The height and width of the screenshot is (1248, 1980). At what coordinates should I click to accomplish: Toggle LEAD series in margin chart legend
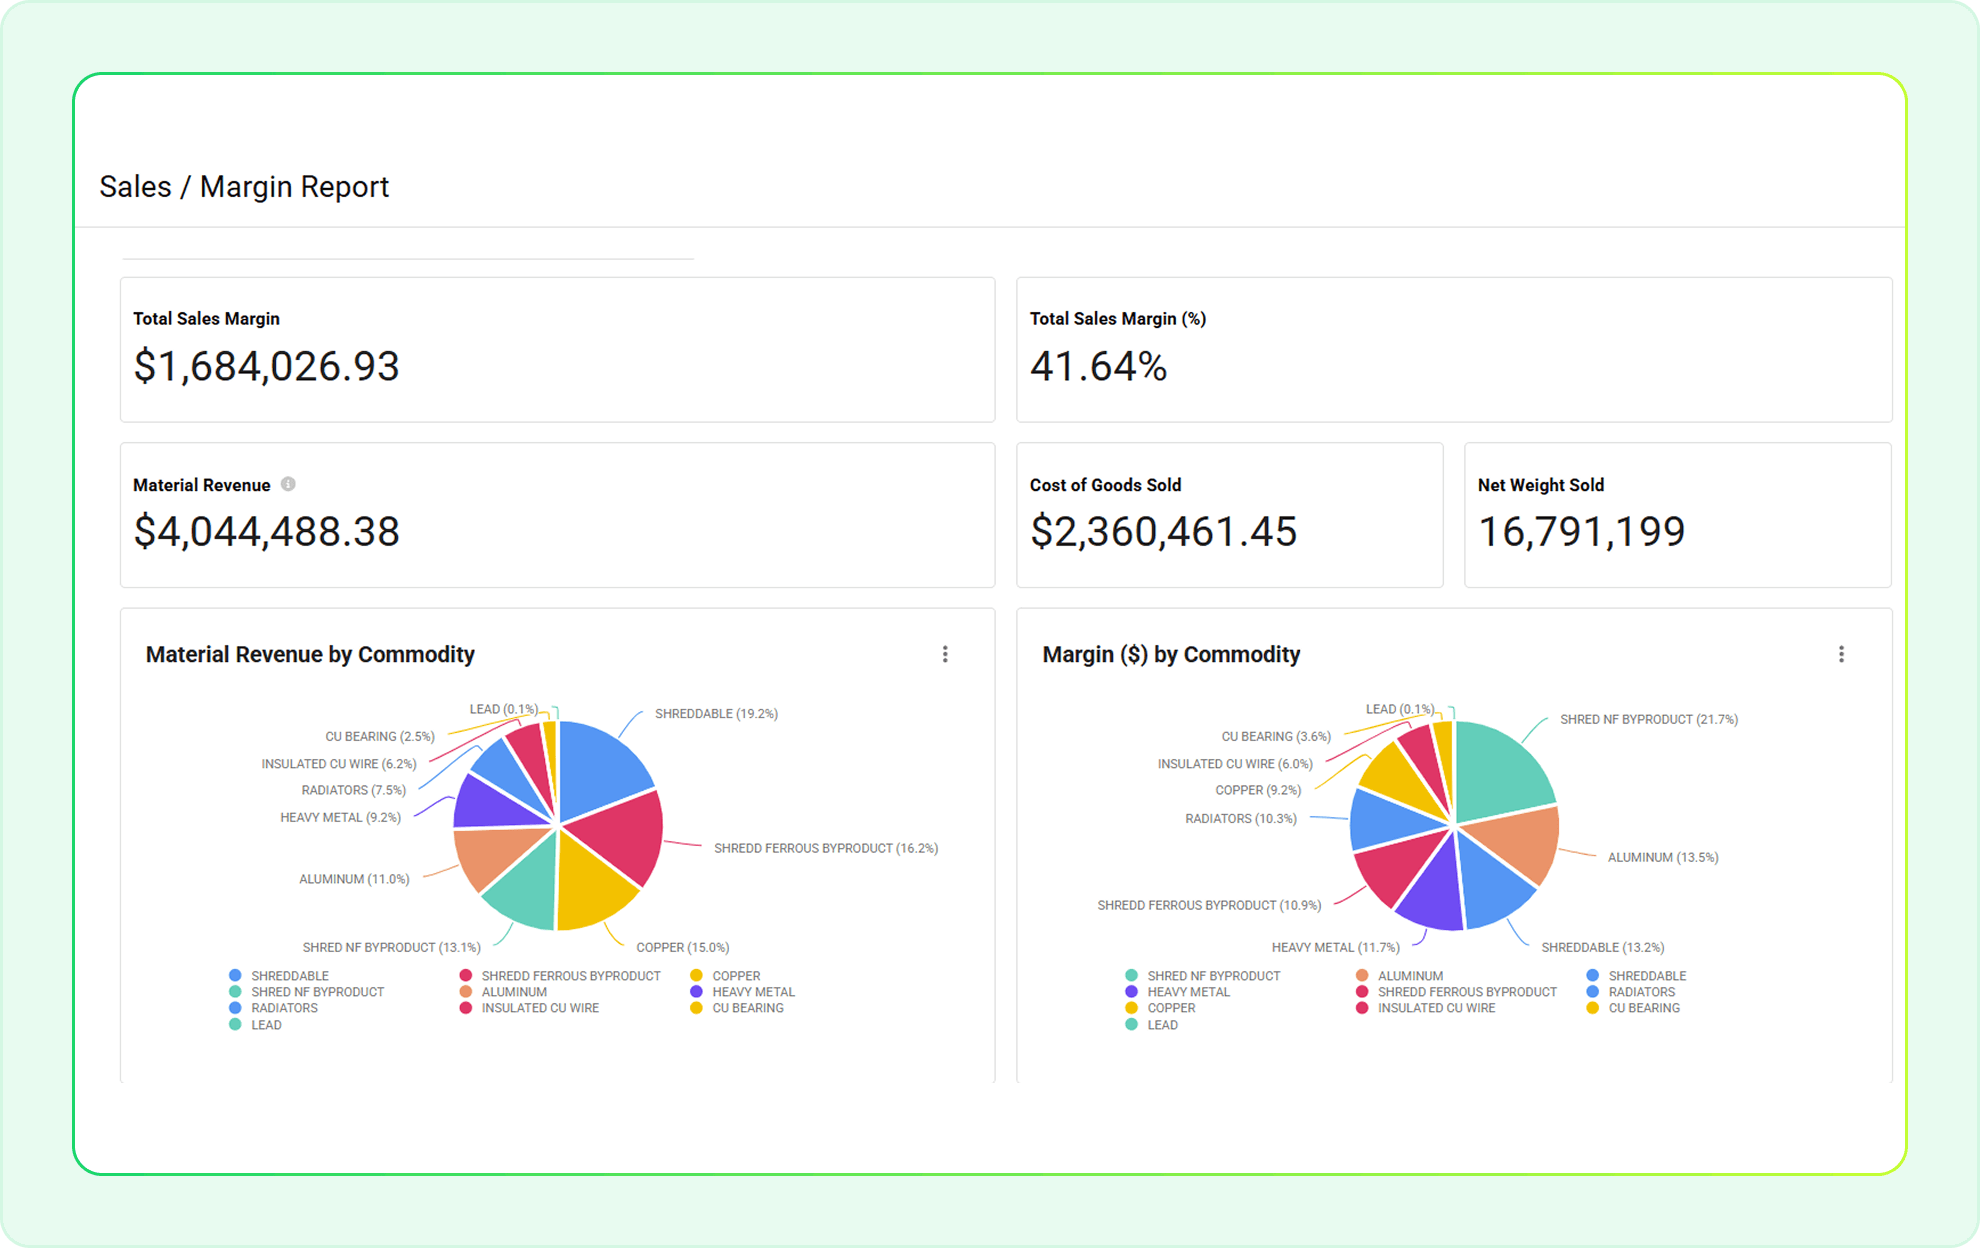pyautogui.click(x=1162, y=1025)
